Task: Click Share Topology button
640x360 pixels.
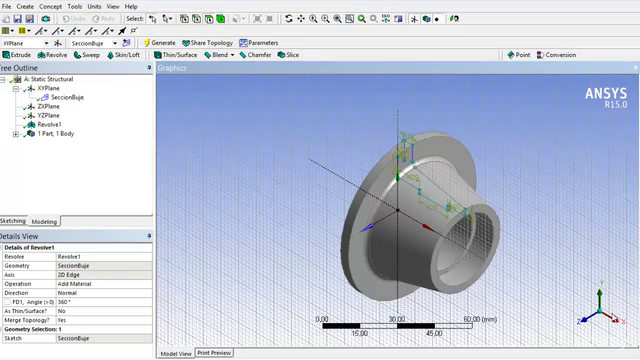Action: tap(207, 43)
